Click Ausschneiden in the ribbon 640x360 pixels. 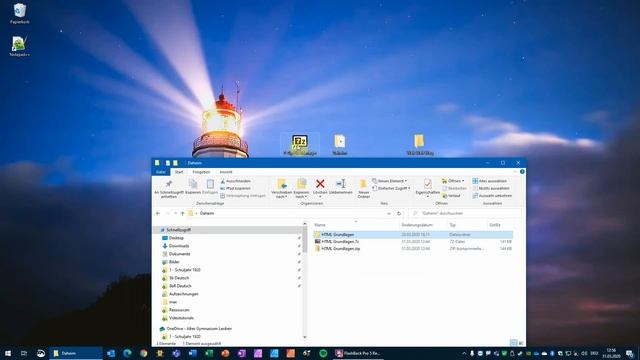point(236,181)
